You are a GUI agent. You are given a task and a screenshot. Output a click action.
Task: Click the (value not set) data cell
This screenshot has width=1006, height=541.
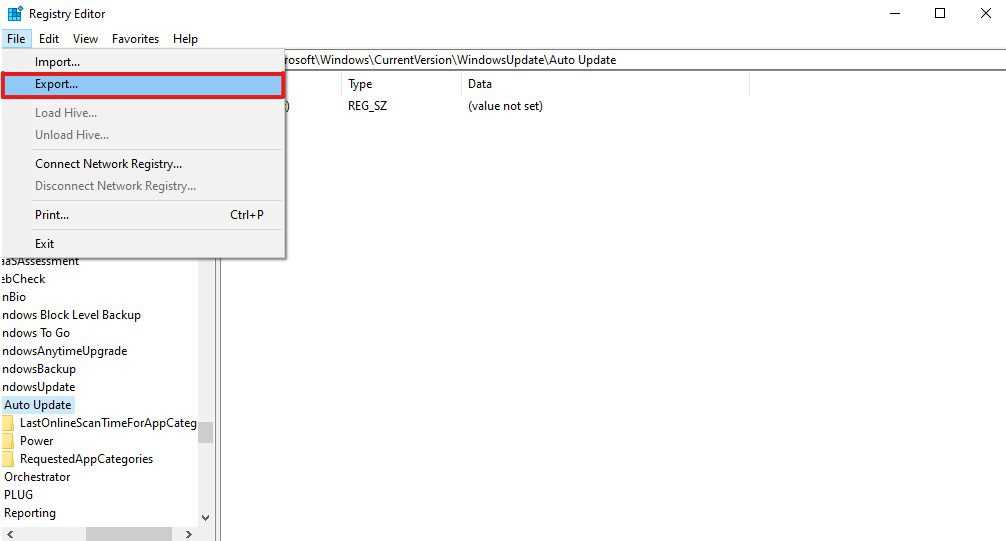(x=506, y=106)
